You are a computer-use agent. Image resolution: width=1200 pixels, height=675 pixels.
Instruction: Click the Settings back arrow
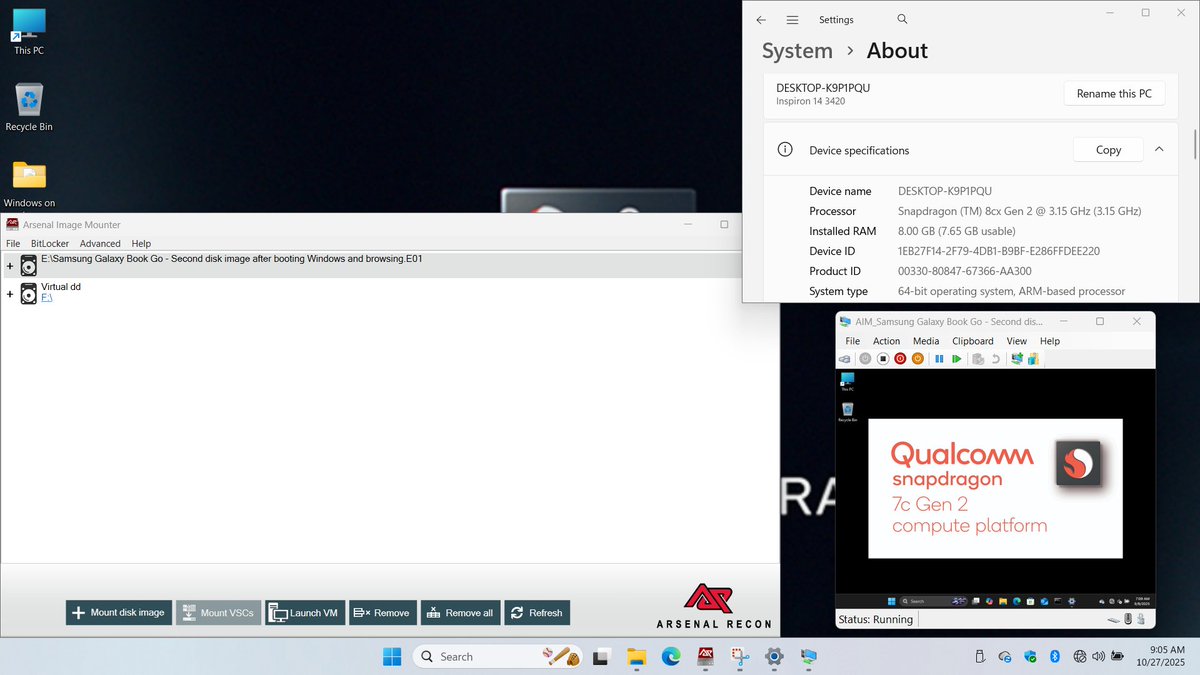pyautogui.click(x=761, y=19)
